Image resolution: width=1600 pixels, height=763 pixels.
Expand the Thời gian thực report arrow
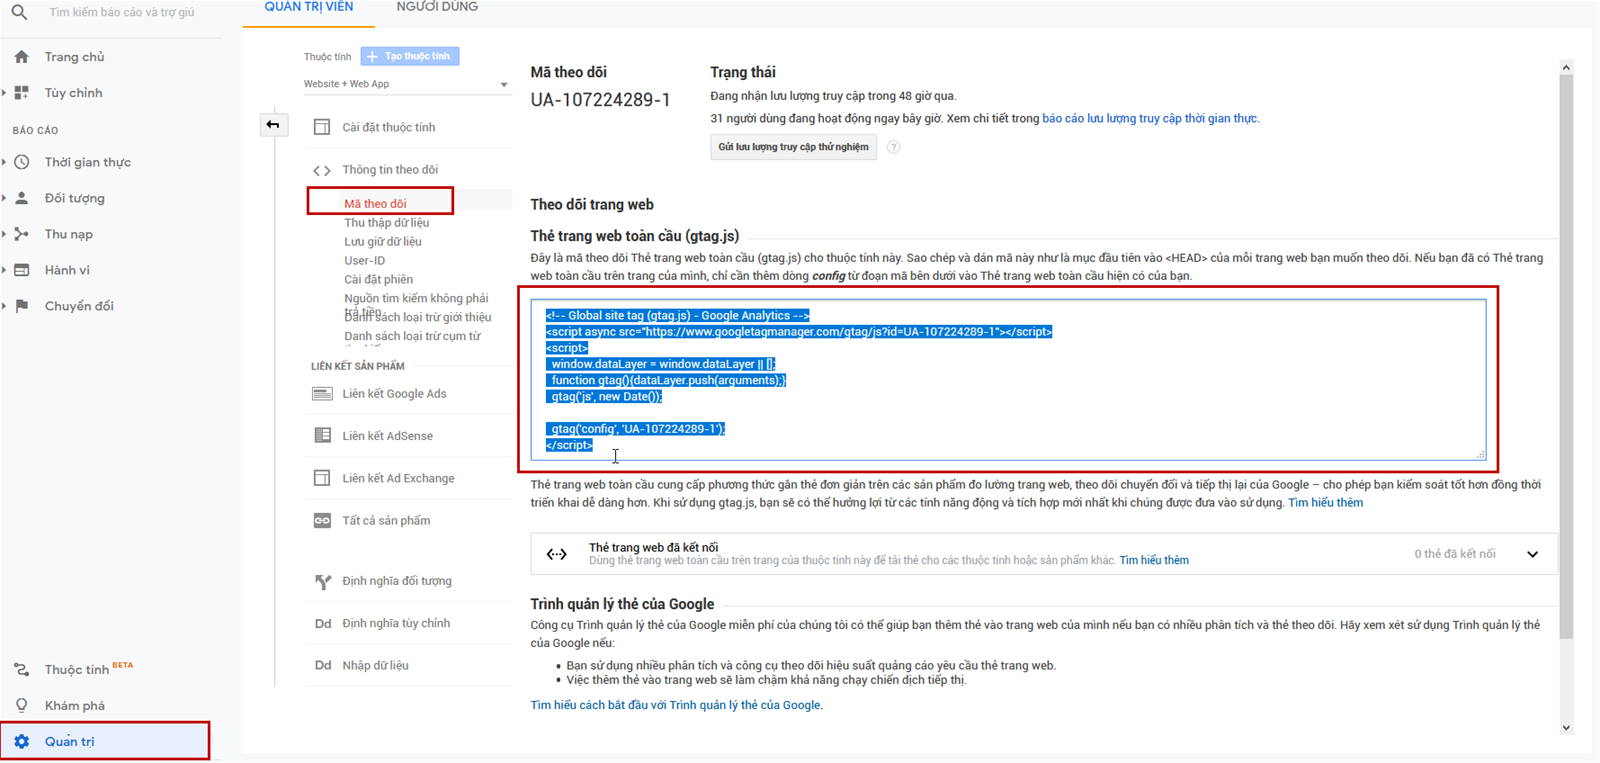[4, 162]
